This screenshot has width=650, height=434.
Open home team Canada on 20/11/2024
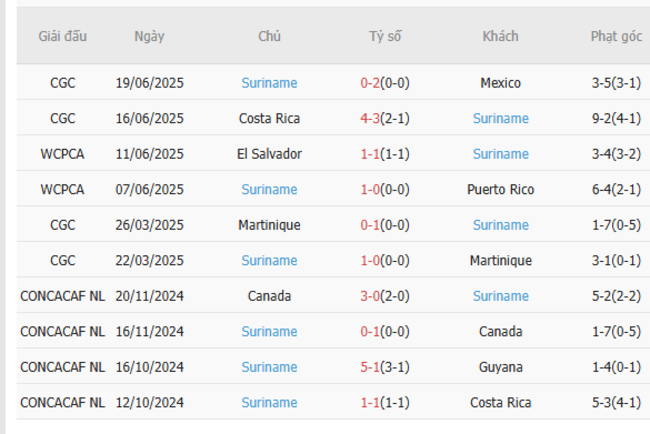269,296
